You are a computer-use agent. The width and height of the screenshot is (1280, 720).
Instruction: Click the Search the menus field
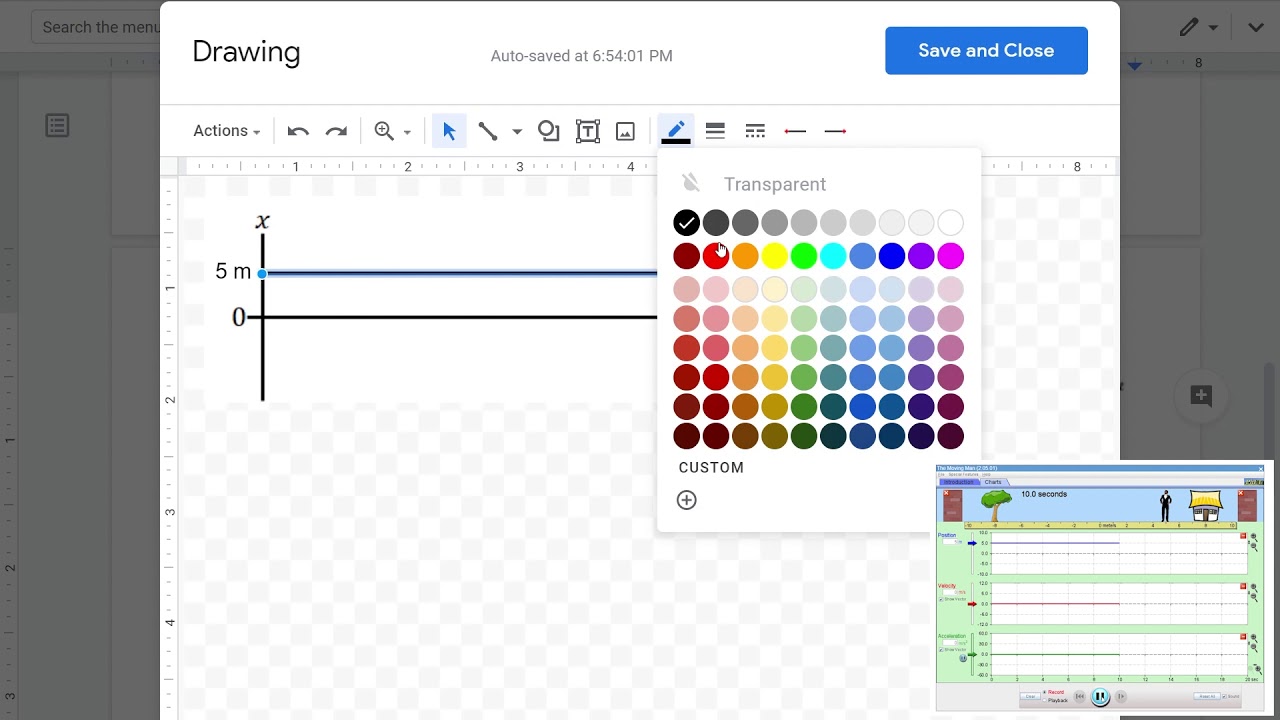pos(94,27)
